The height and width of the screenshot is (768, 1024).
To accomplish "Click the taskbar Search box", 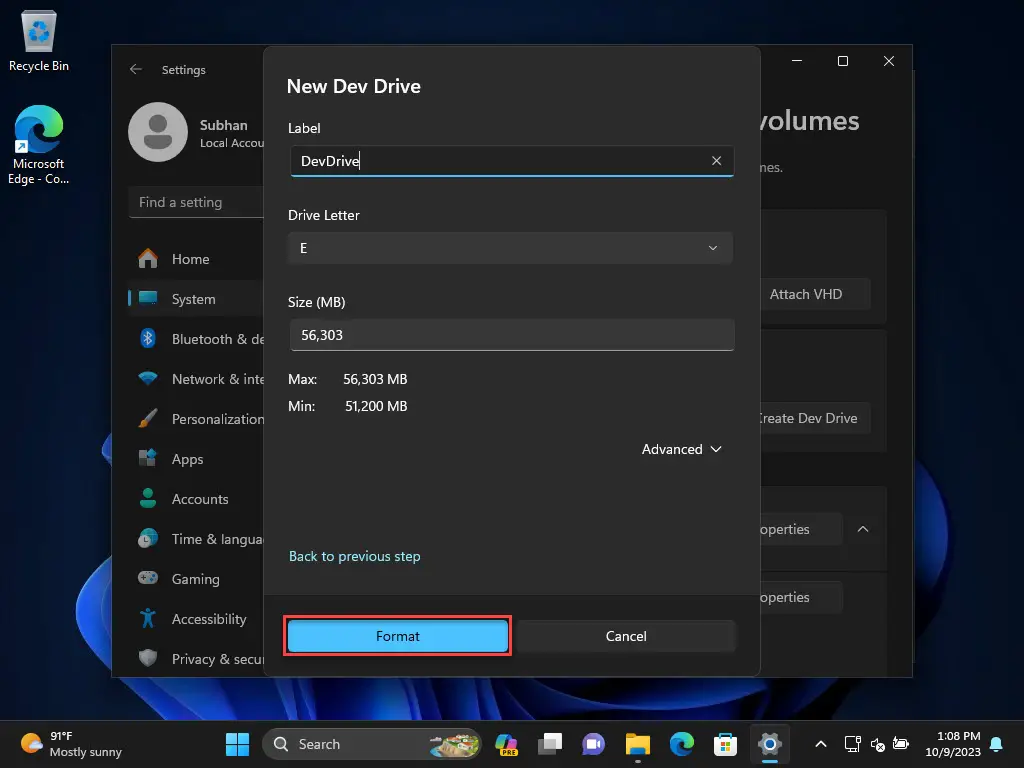I will click(x=372, y=744).
